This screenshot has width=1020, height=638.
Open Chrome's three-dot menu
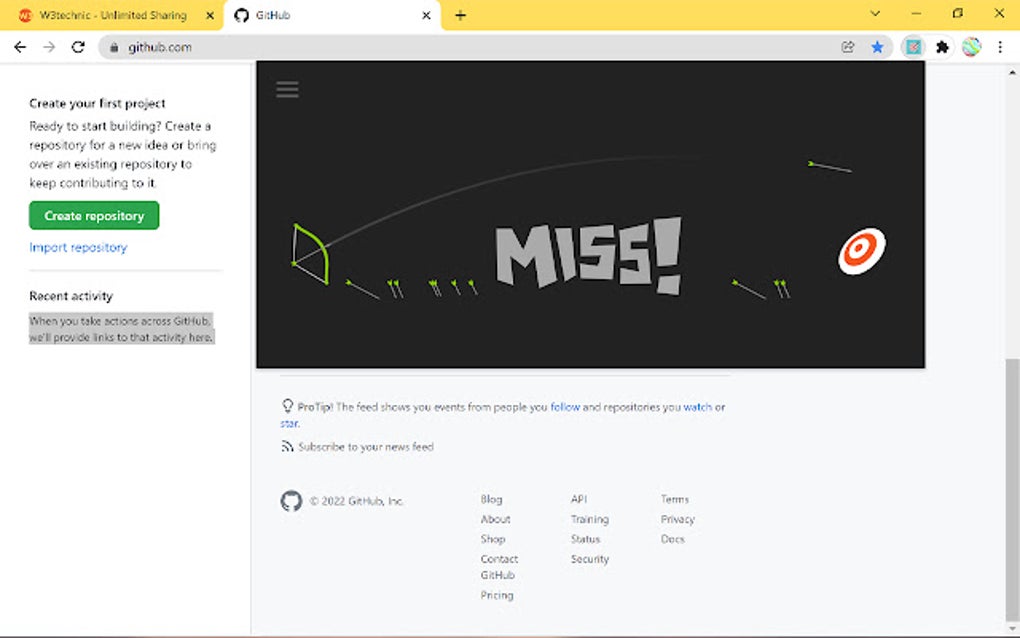coord(1000,46)
